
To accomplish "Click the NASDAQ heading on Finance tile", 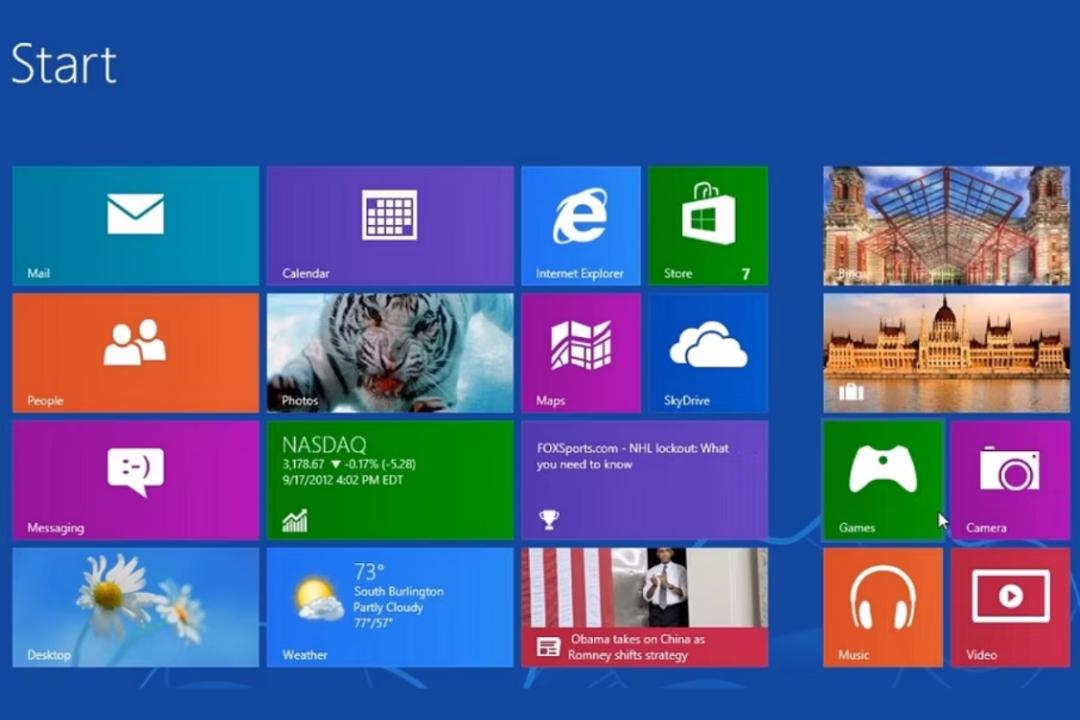I will pos(324,445).
